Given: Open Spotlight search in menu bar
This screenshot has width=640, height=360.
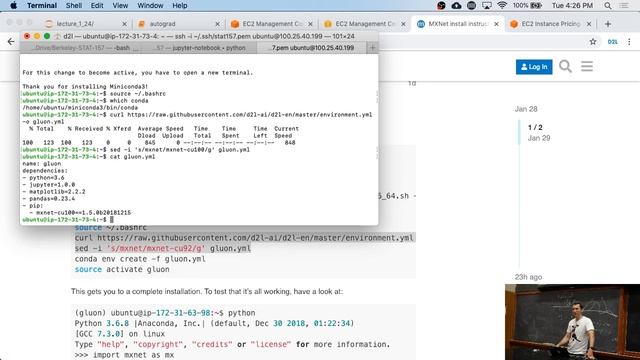Looking at the screenshot, I should pyautogui.click(x=608, y=6).
